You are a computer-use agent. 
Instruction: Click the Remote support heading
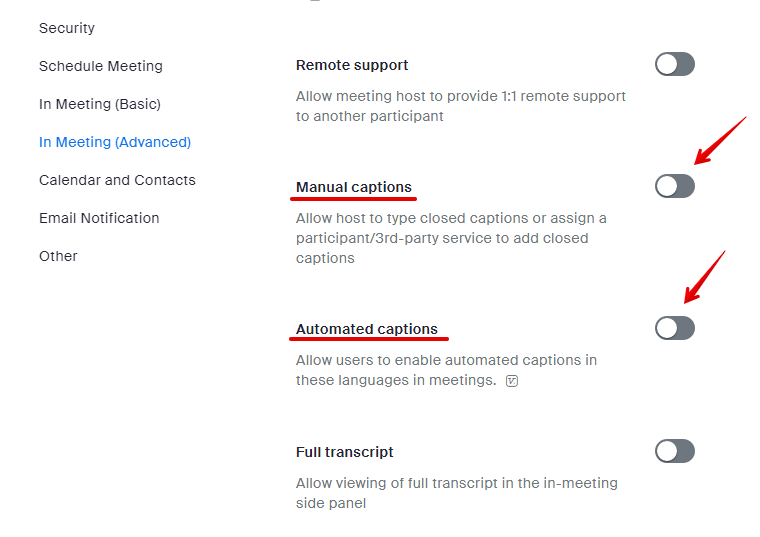(352, 65)
